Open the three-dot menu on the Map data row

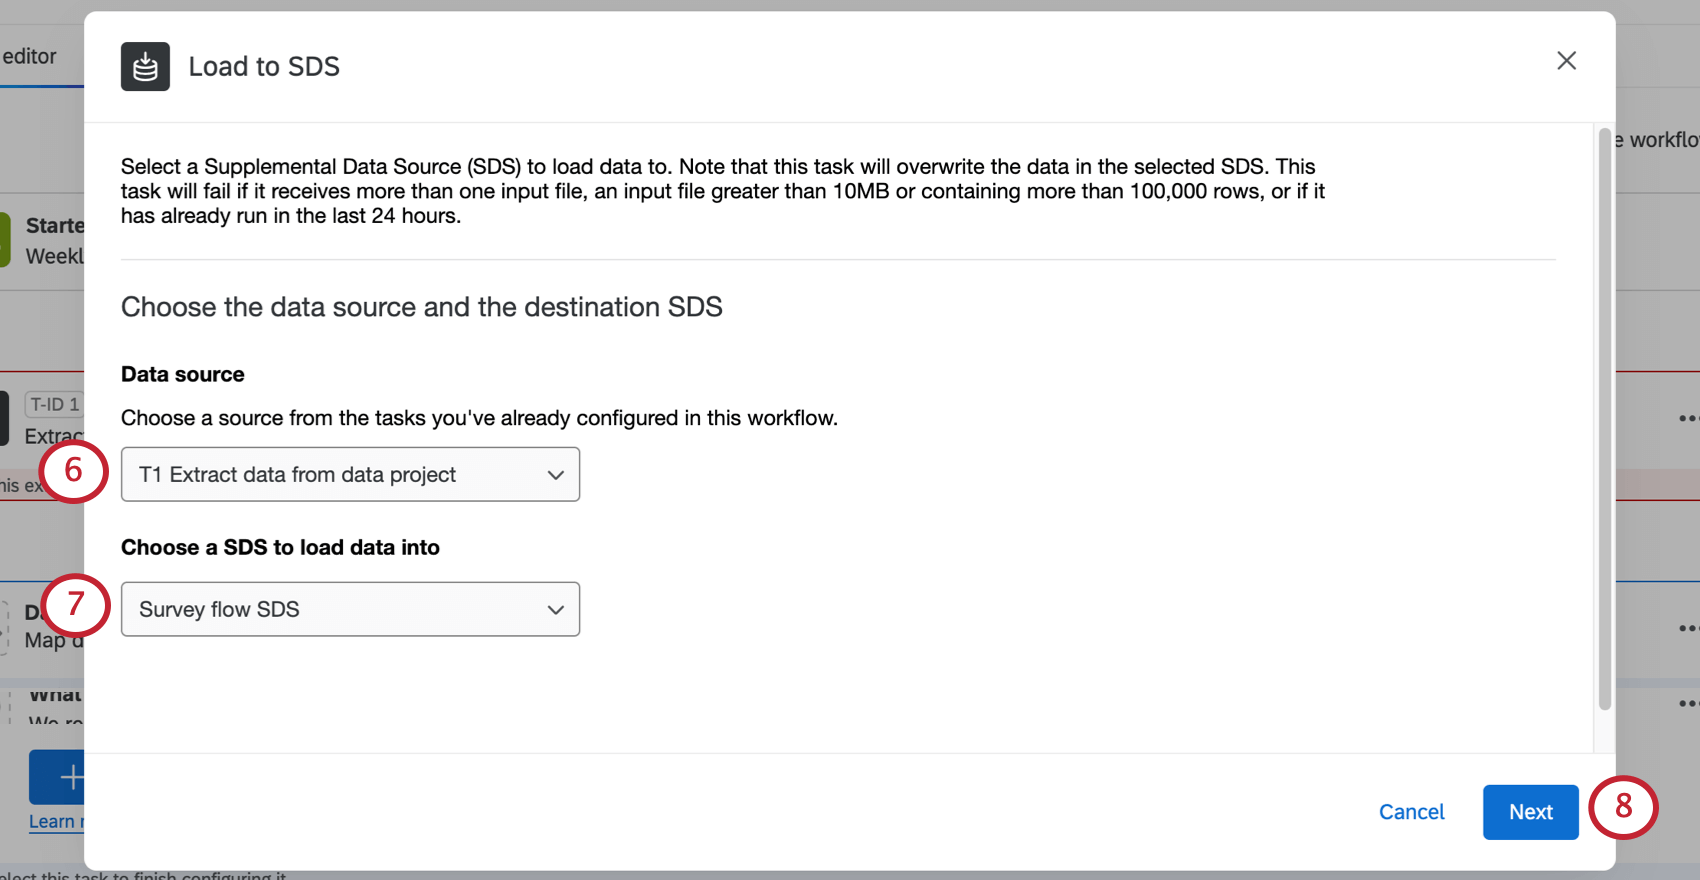[x=1688, y=628]
